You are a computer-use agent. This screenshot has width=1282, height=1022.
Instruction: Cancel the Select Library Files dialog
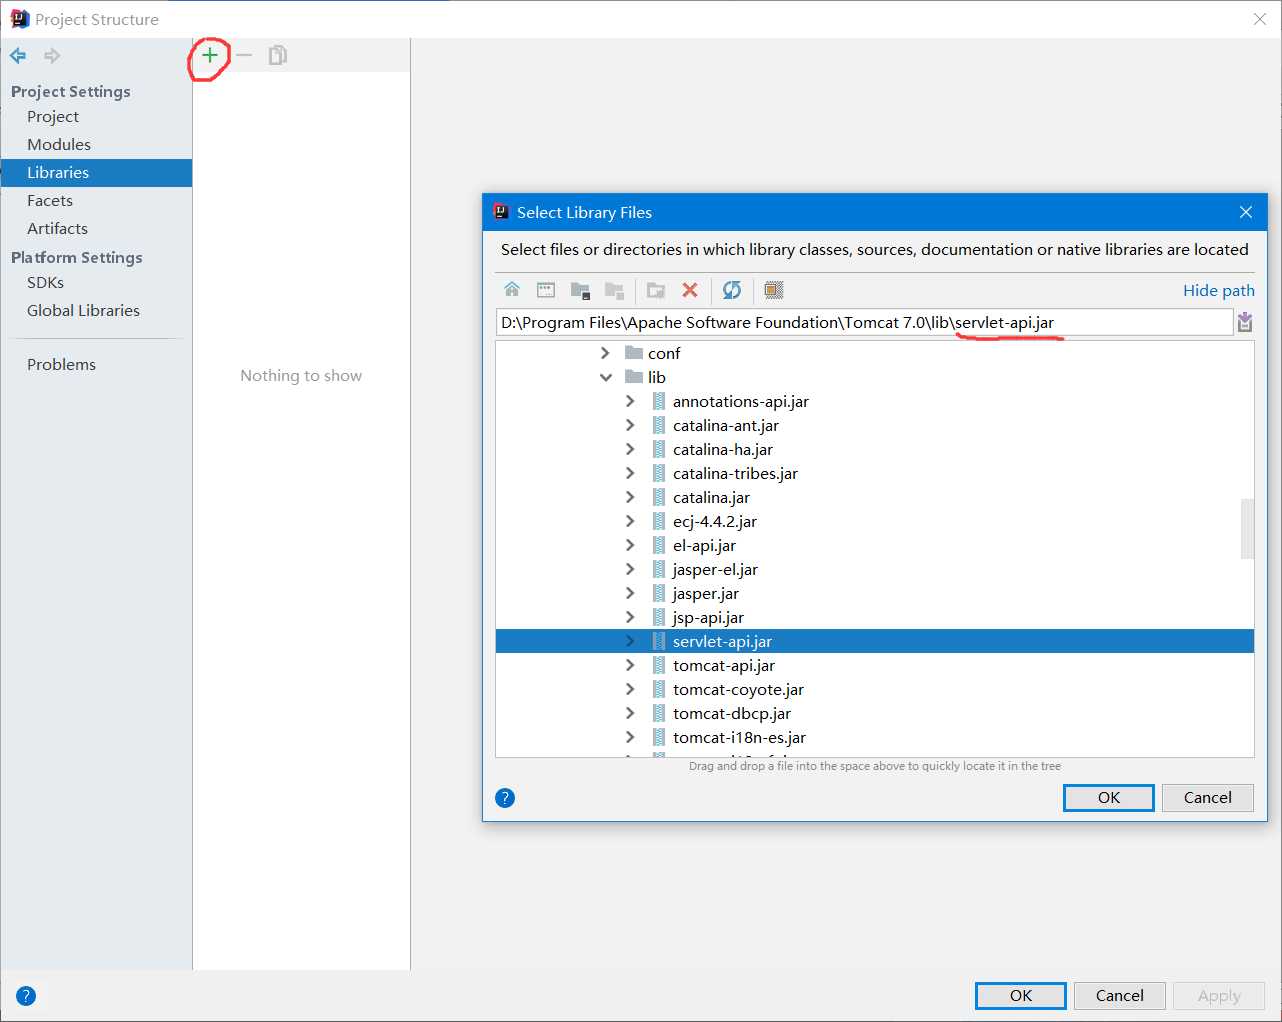[x=1208, y=798]
